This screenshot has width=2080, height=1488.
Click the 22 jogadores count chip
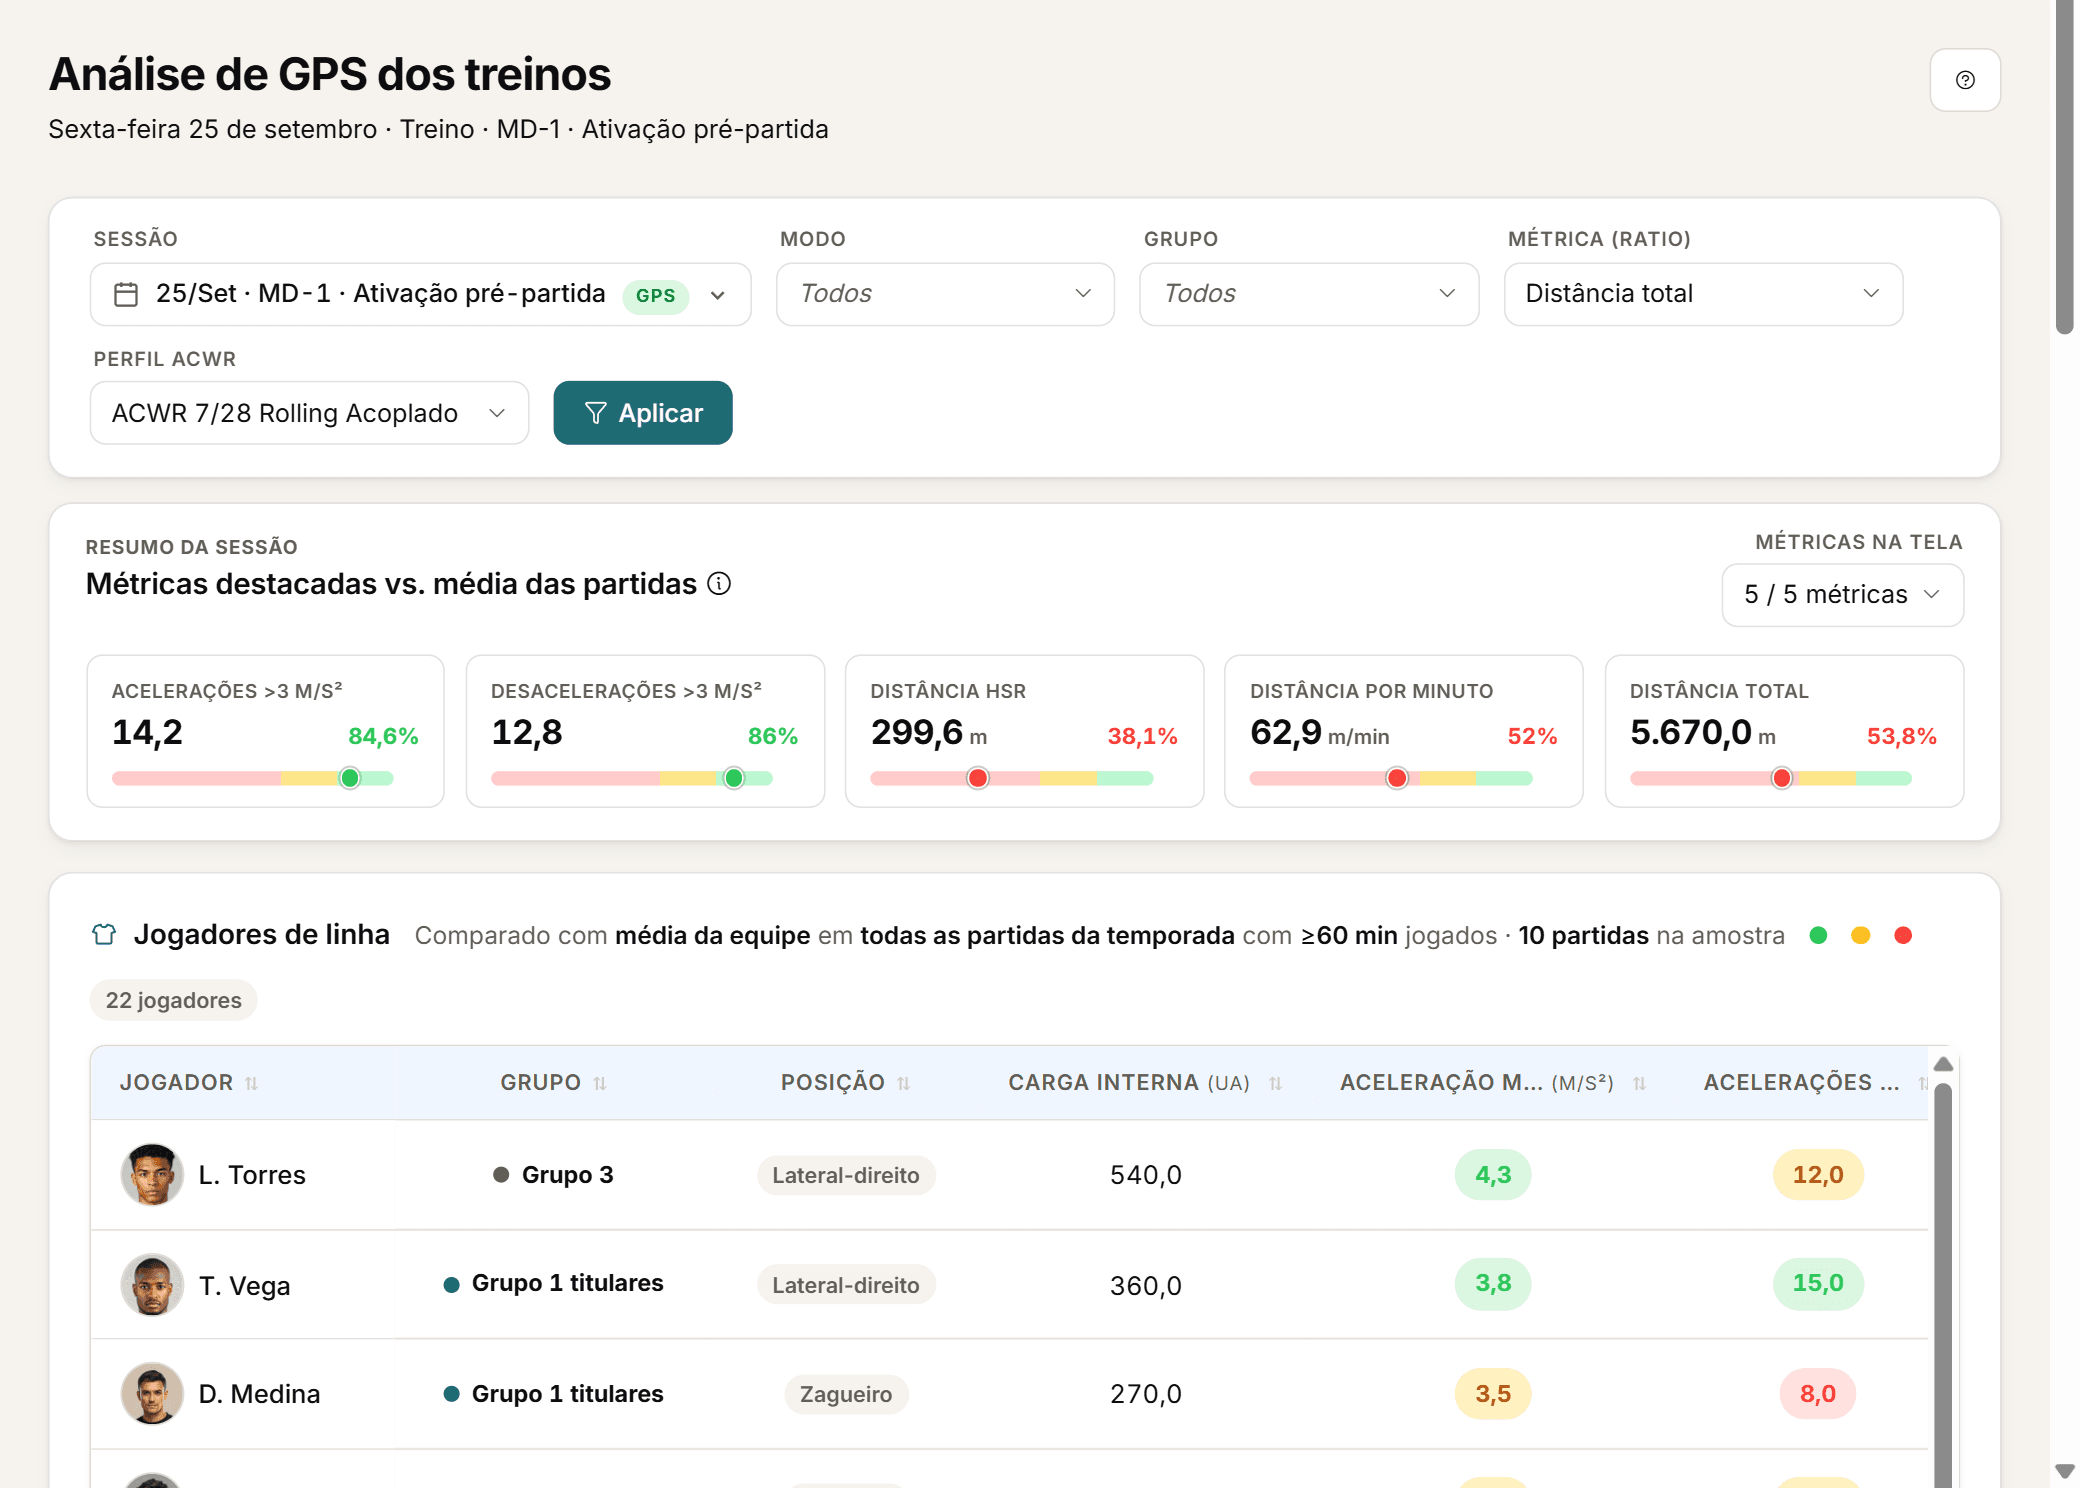point(174,1000)
